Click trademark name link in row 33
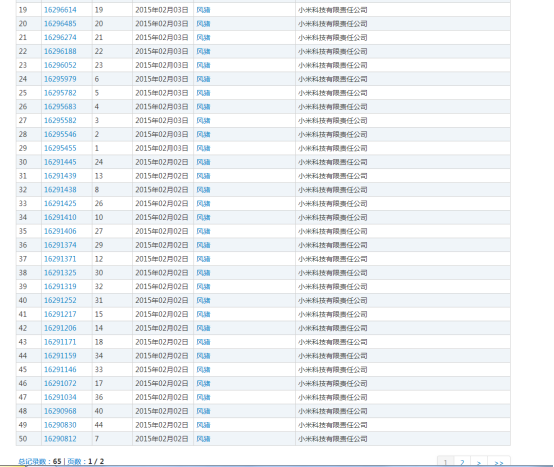Screen dimensions: 554x467 pos(203,203)
